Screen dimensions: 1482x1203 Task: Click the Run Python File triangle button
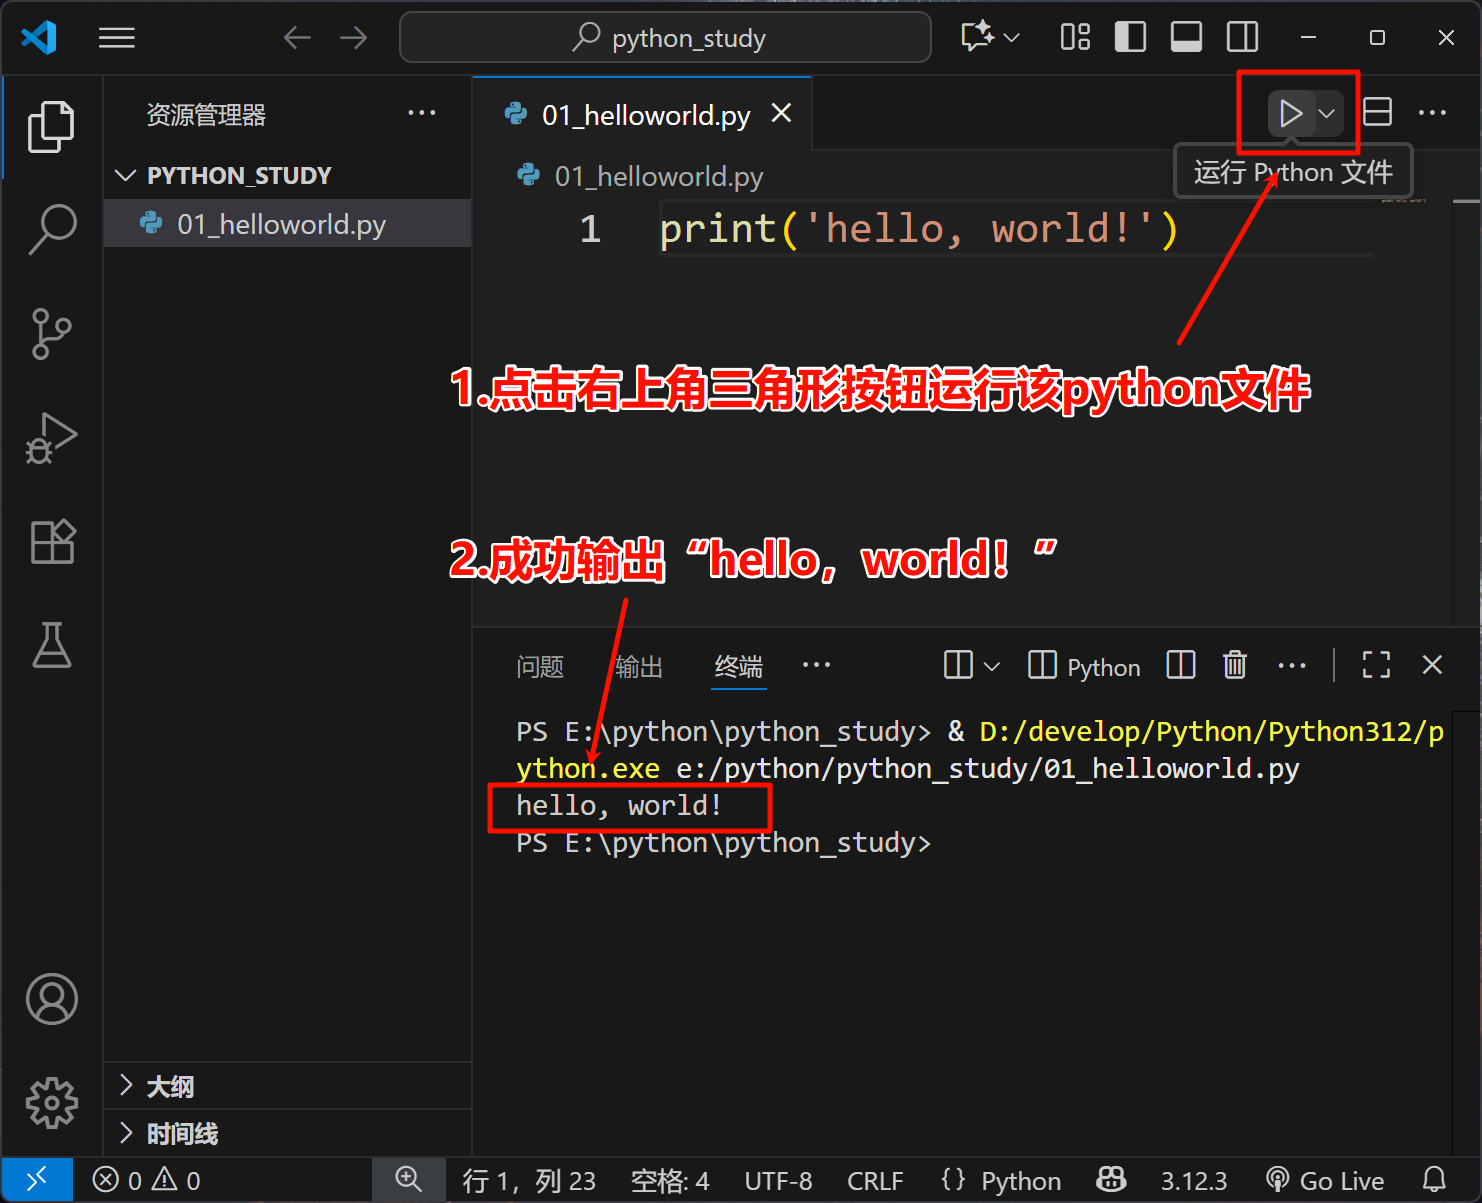pyautogui.click(x=1290, y=114)
